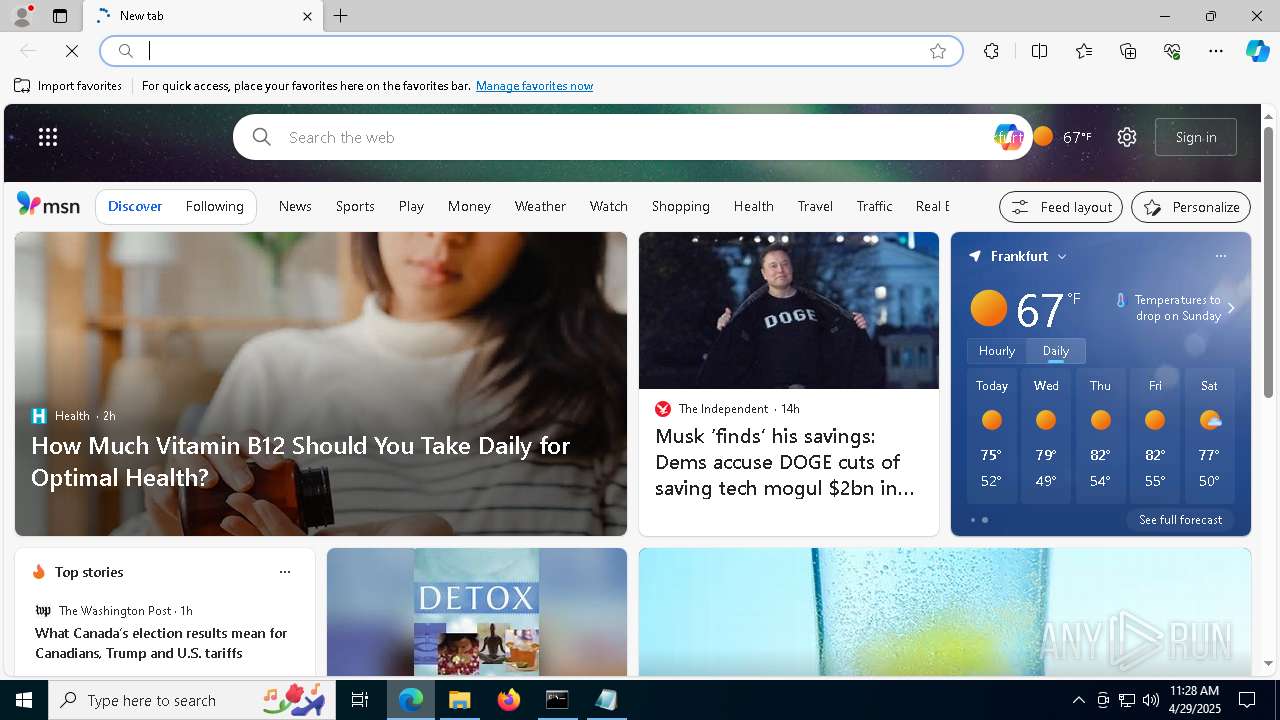Open the notifications center icon

pyautogui.click(x=1247, y=700)
